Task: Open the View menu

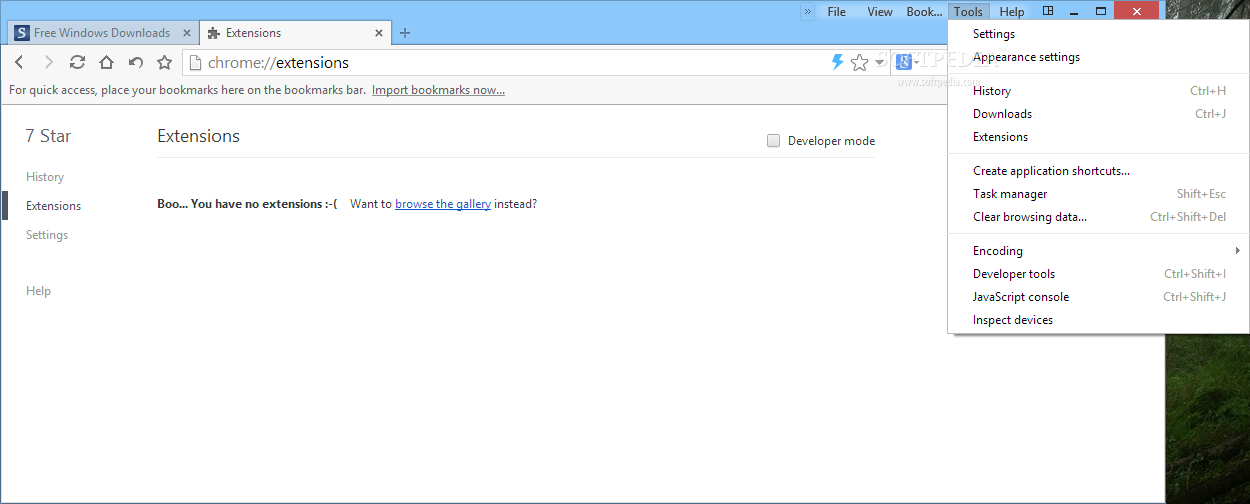Action: 880,11
